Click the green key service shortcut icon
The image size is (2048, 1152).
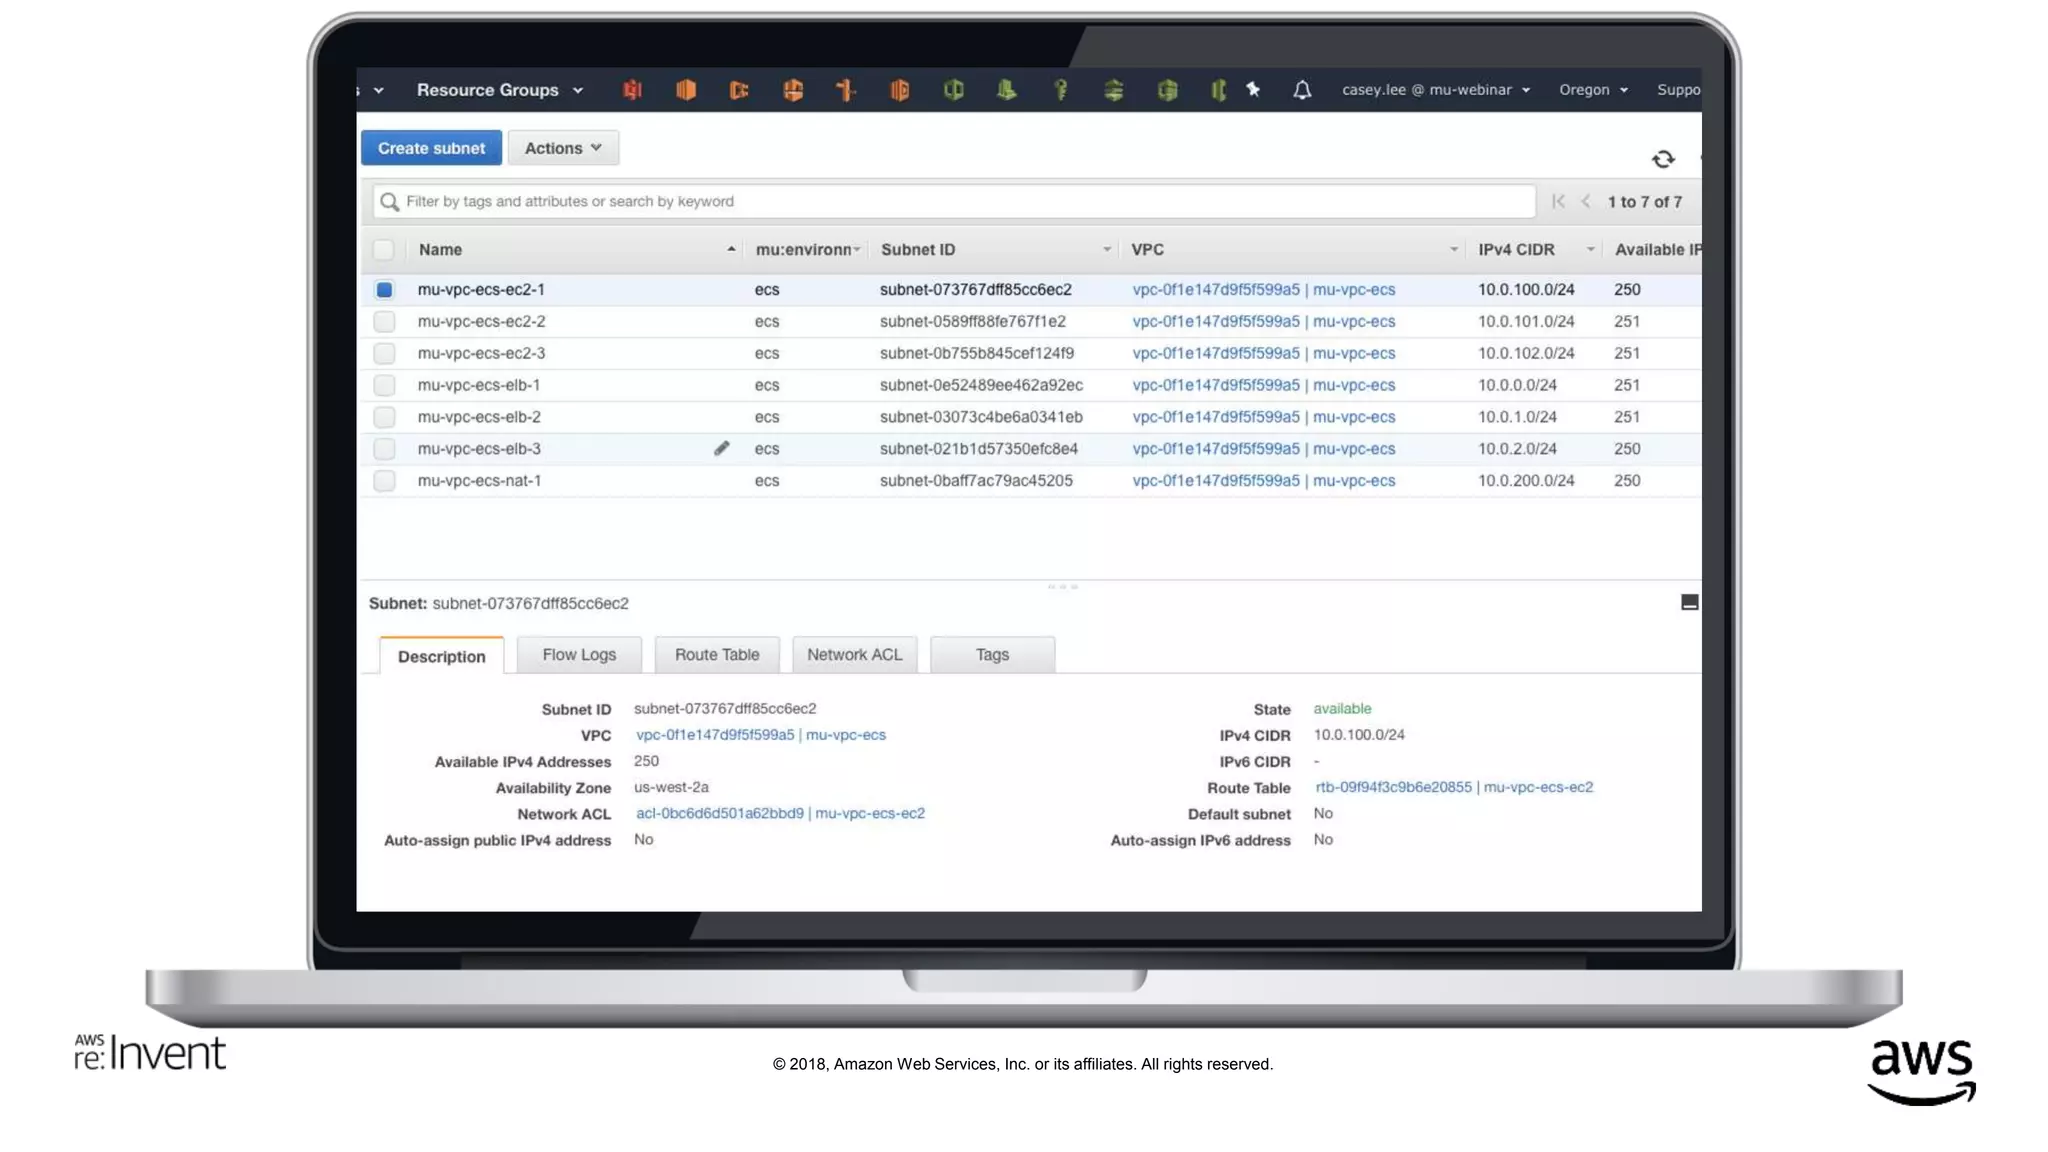pyautogui.click(x=1060, y=90)
